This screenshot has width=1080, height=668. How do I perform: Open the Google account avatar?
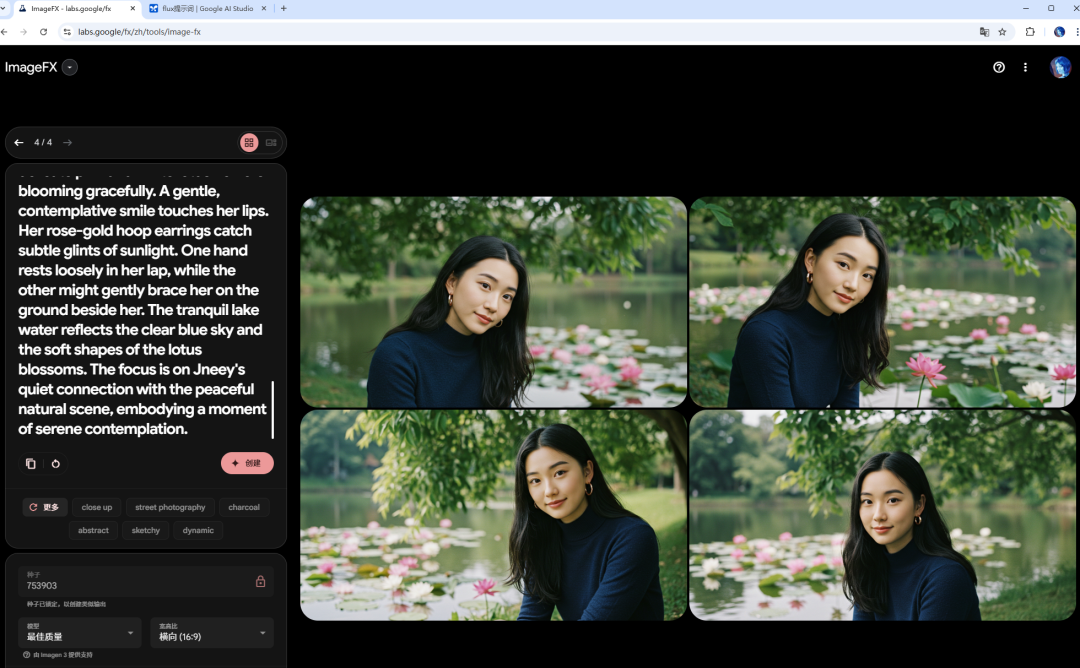(x=1060, y=67)
